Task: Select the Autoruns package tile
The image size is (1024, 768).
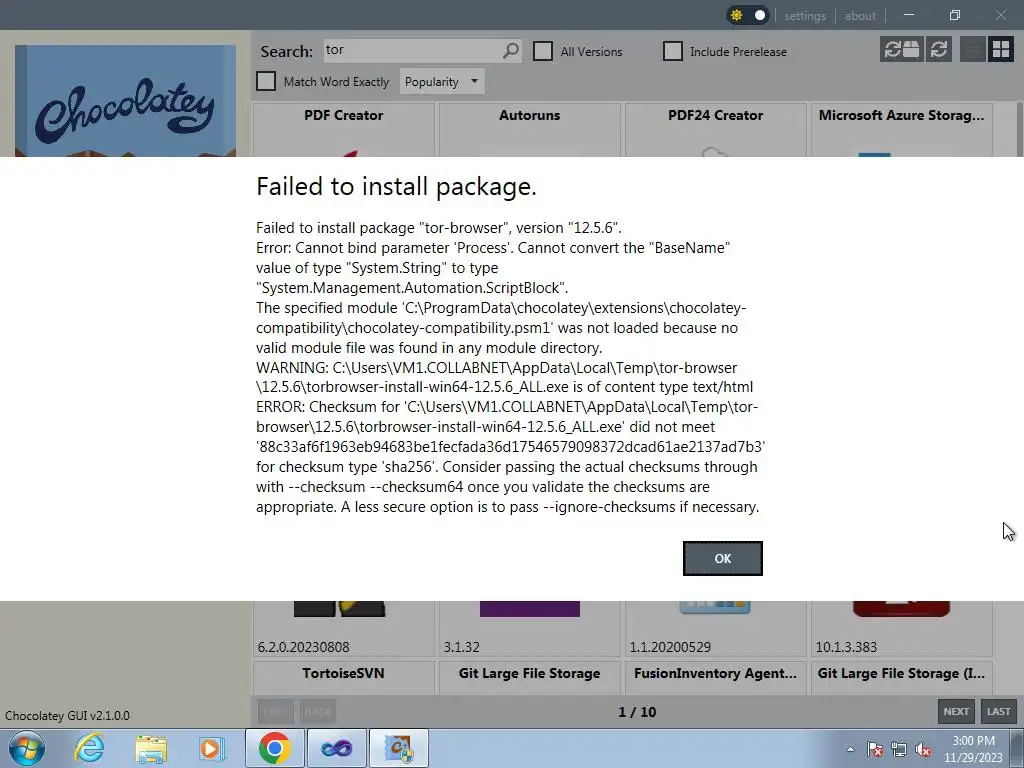Action: [x=530, y=129]
